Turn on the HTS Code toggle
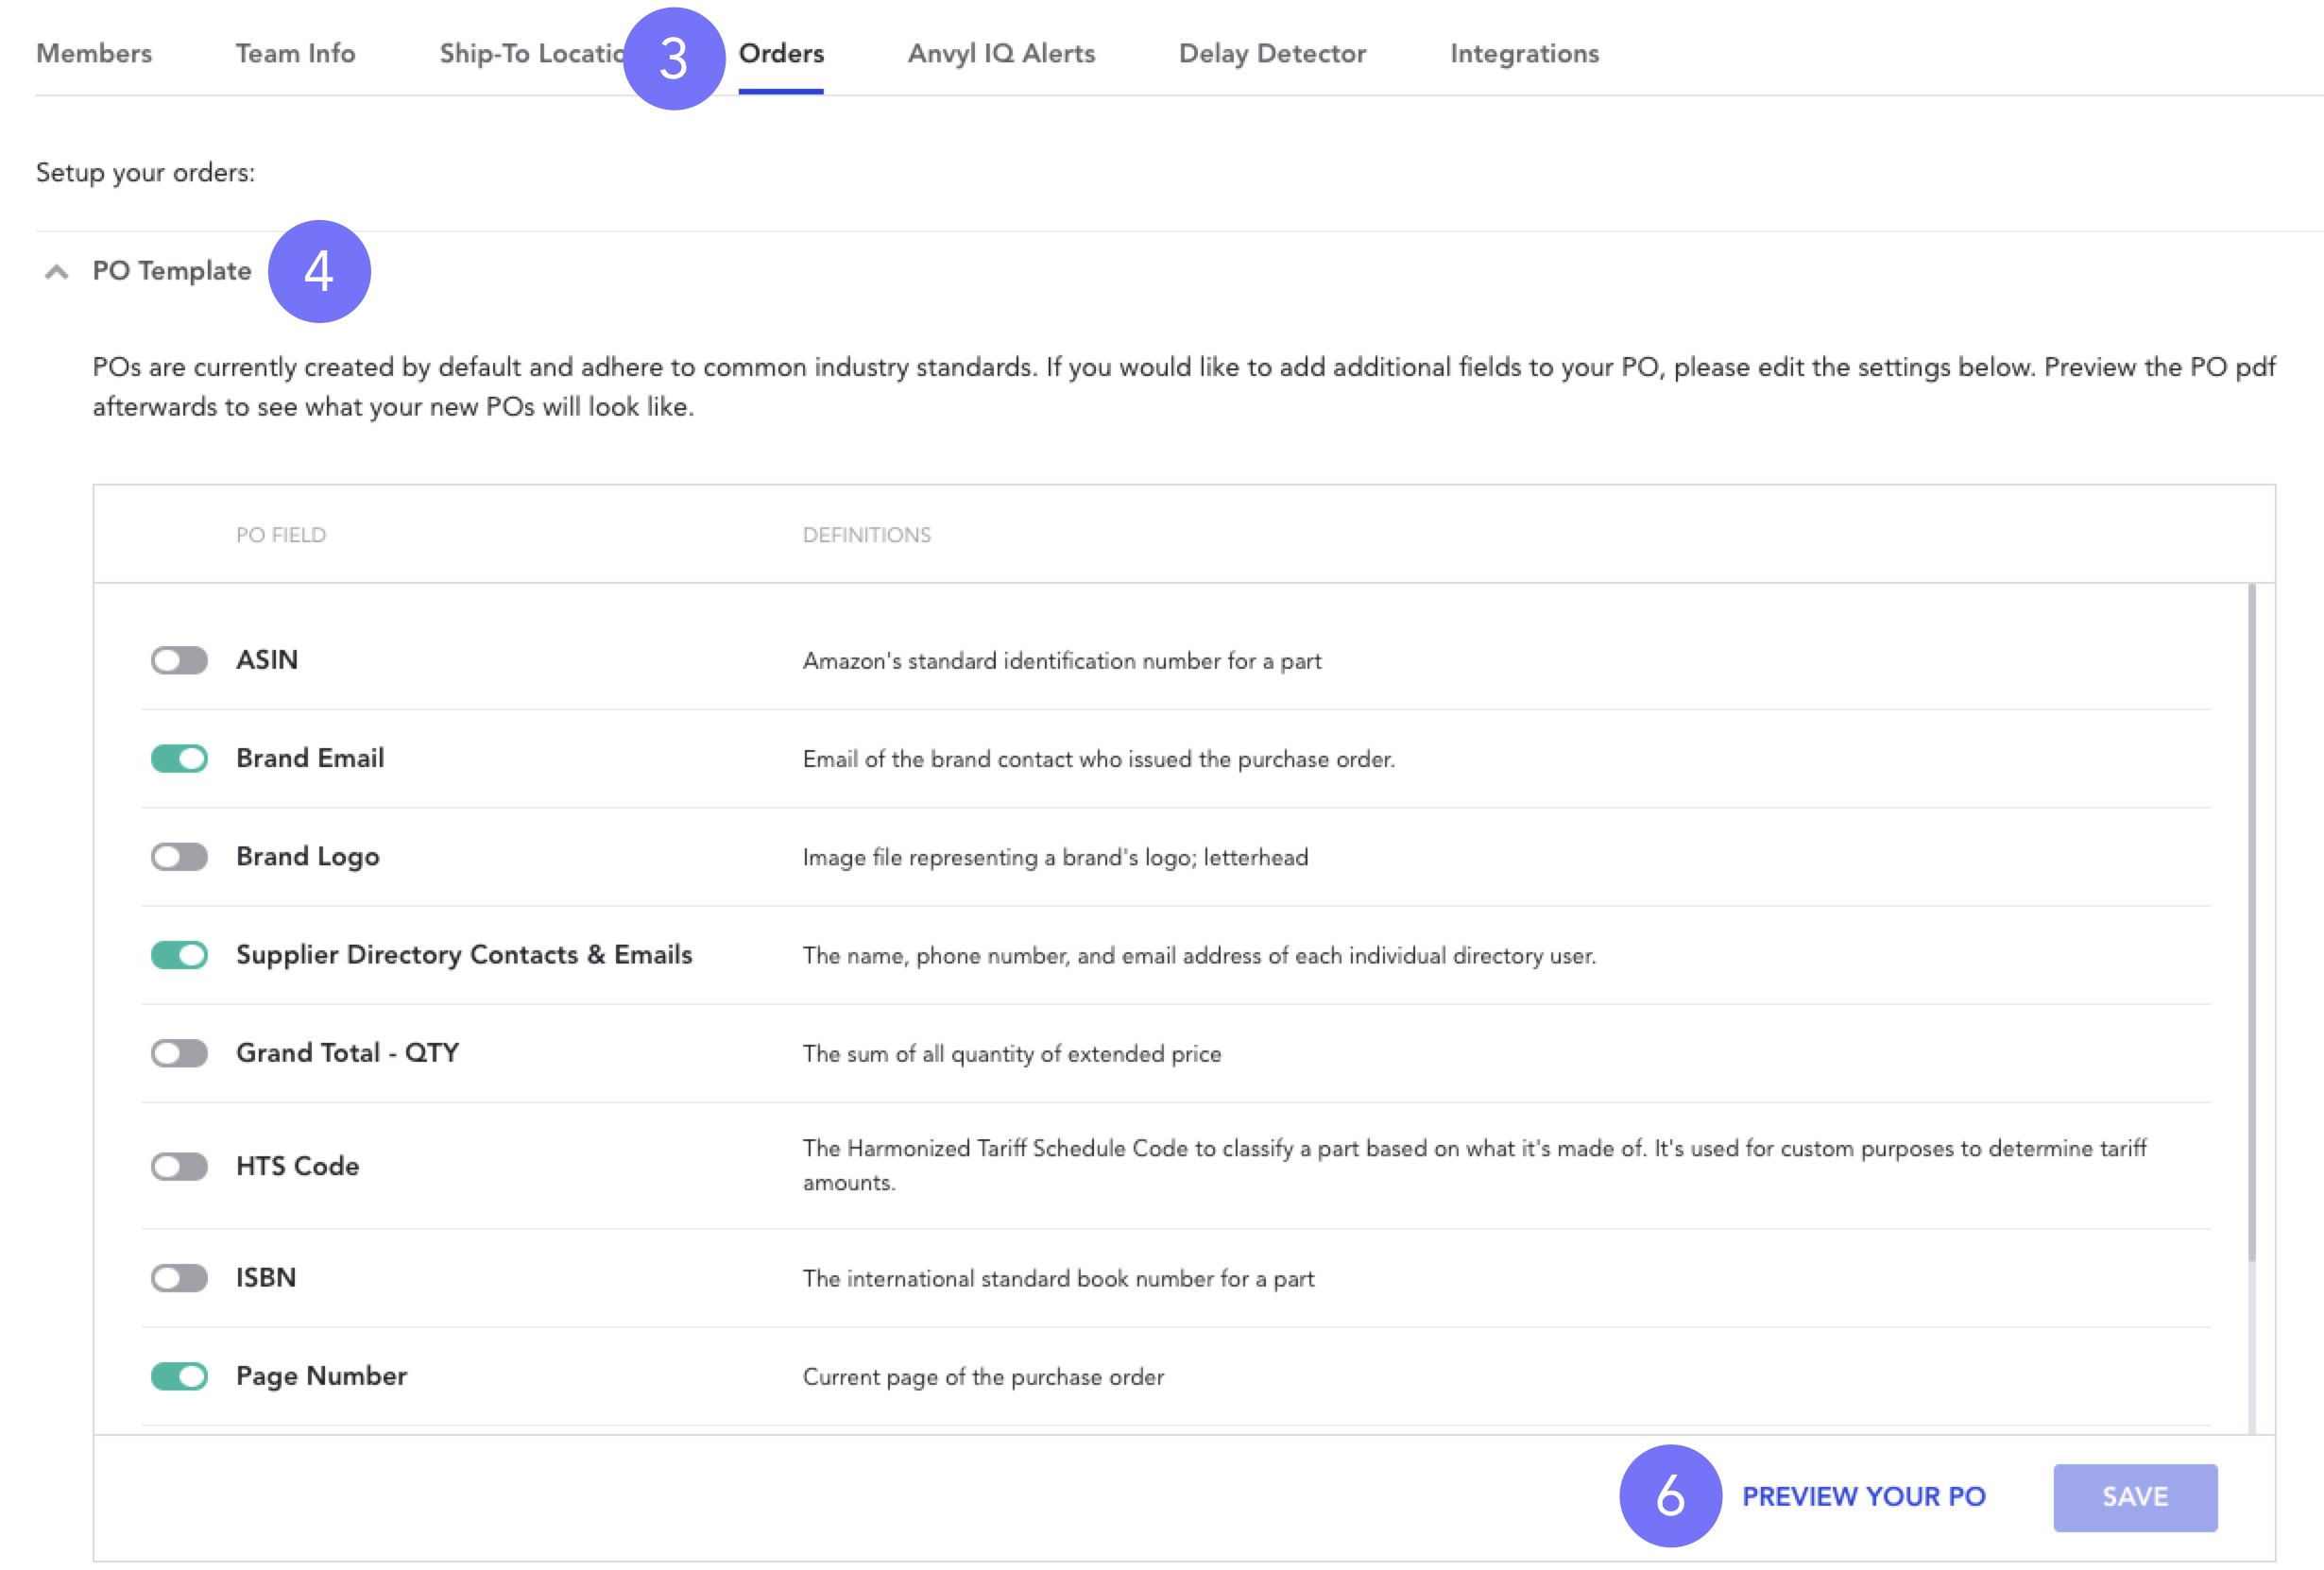This screenshot has height=1570, width=2324. pos(179,1167)
